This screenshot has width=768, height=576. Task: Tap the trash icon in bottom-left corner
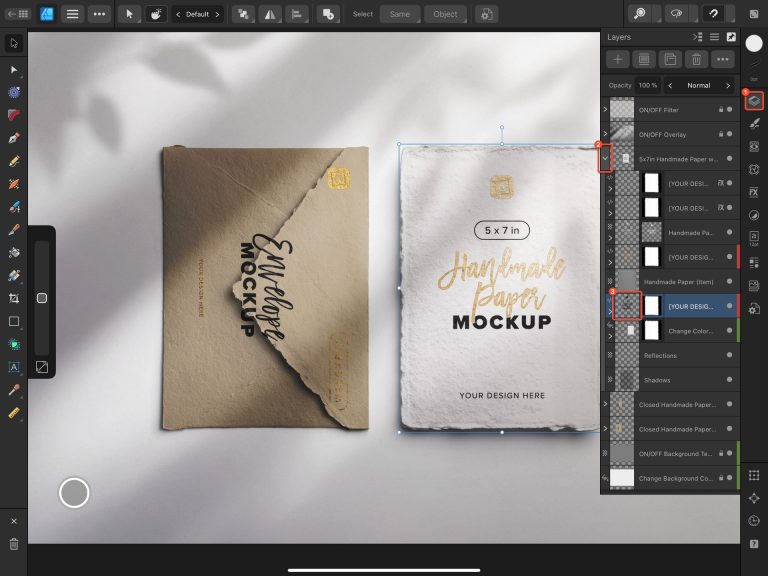point(14,544)
